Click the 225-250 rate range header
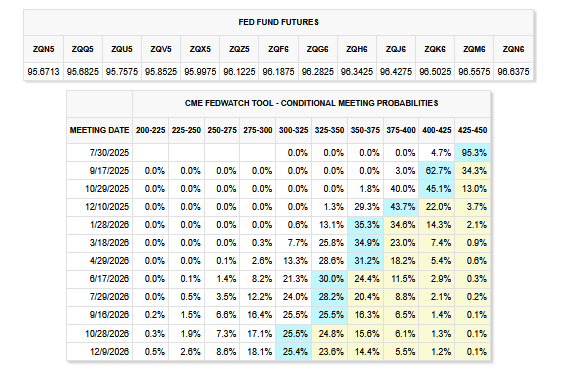This screenshot has height=385, width=561. pos(186,130)
